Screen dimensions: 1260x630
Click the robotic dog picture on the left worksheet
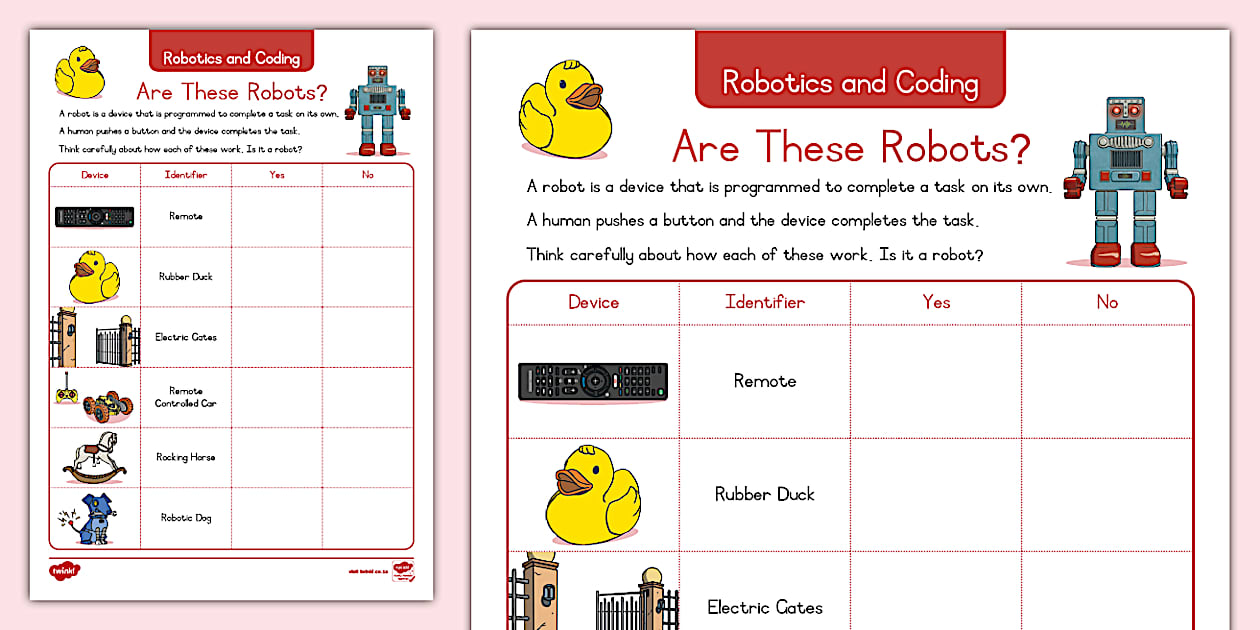[x=93, y=516]
